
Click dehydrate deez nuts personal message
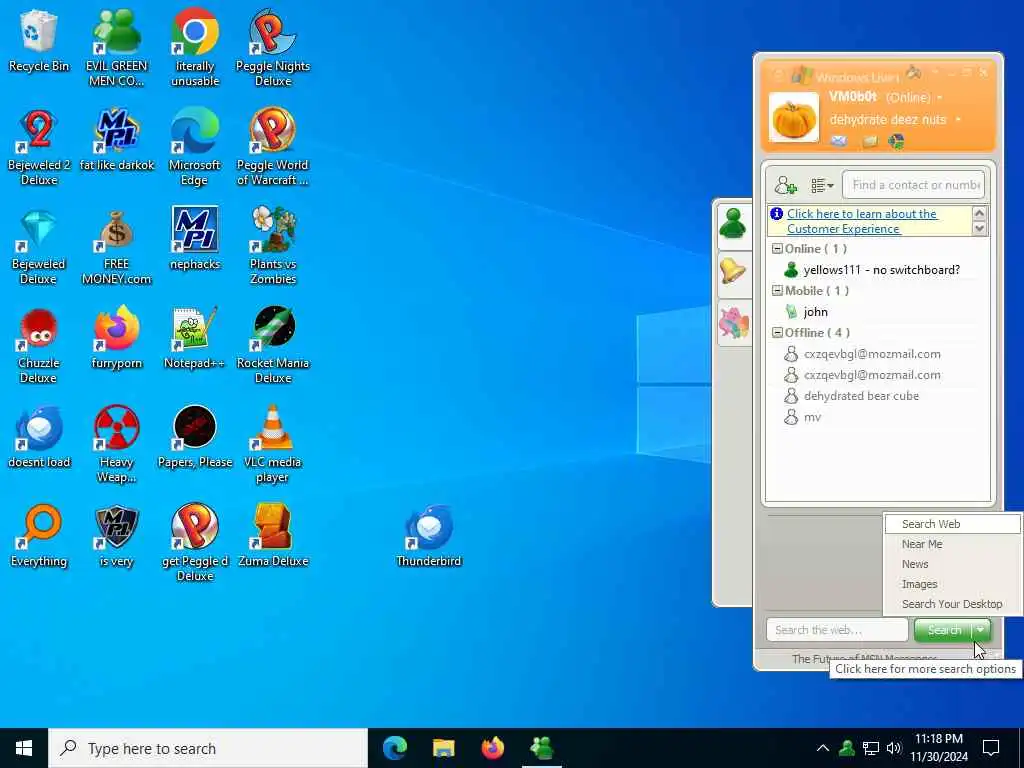tap(888, 120)
